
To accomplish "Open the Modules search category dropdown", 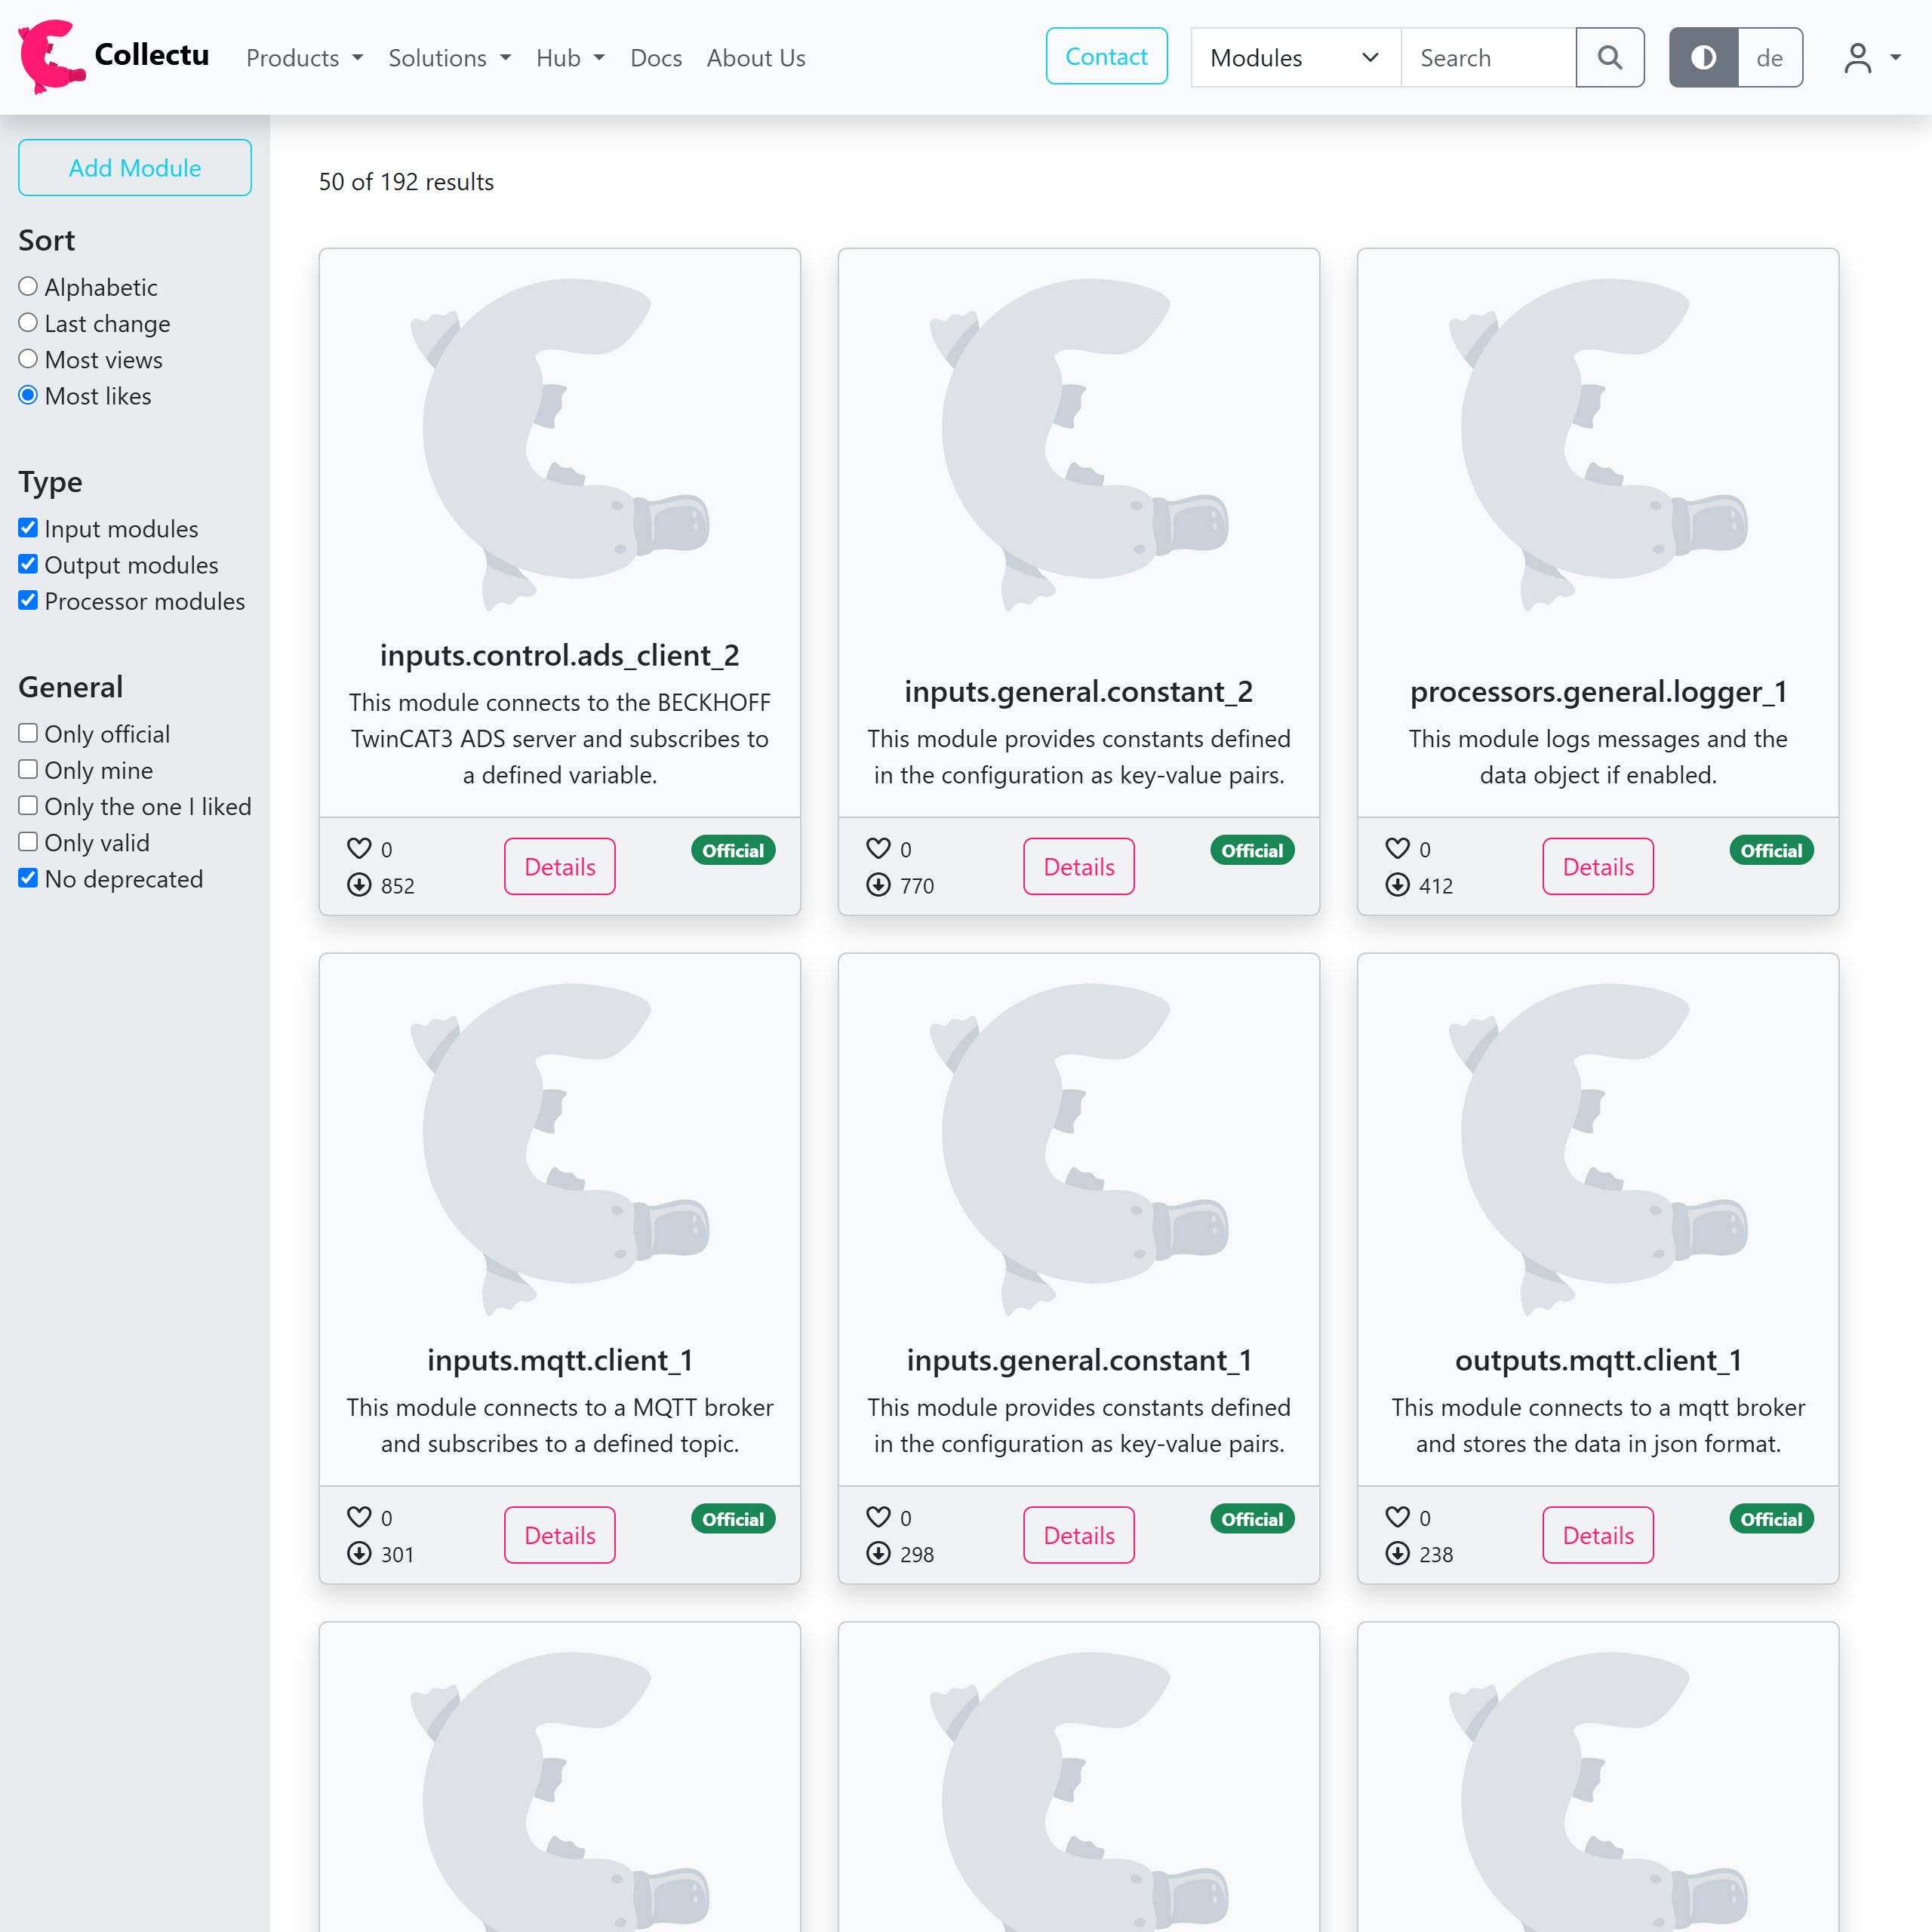I will pyautogui.click(x=1295, y=58).
